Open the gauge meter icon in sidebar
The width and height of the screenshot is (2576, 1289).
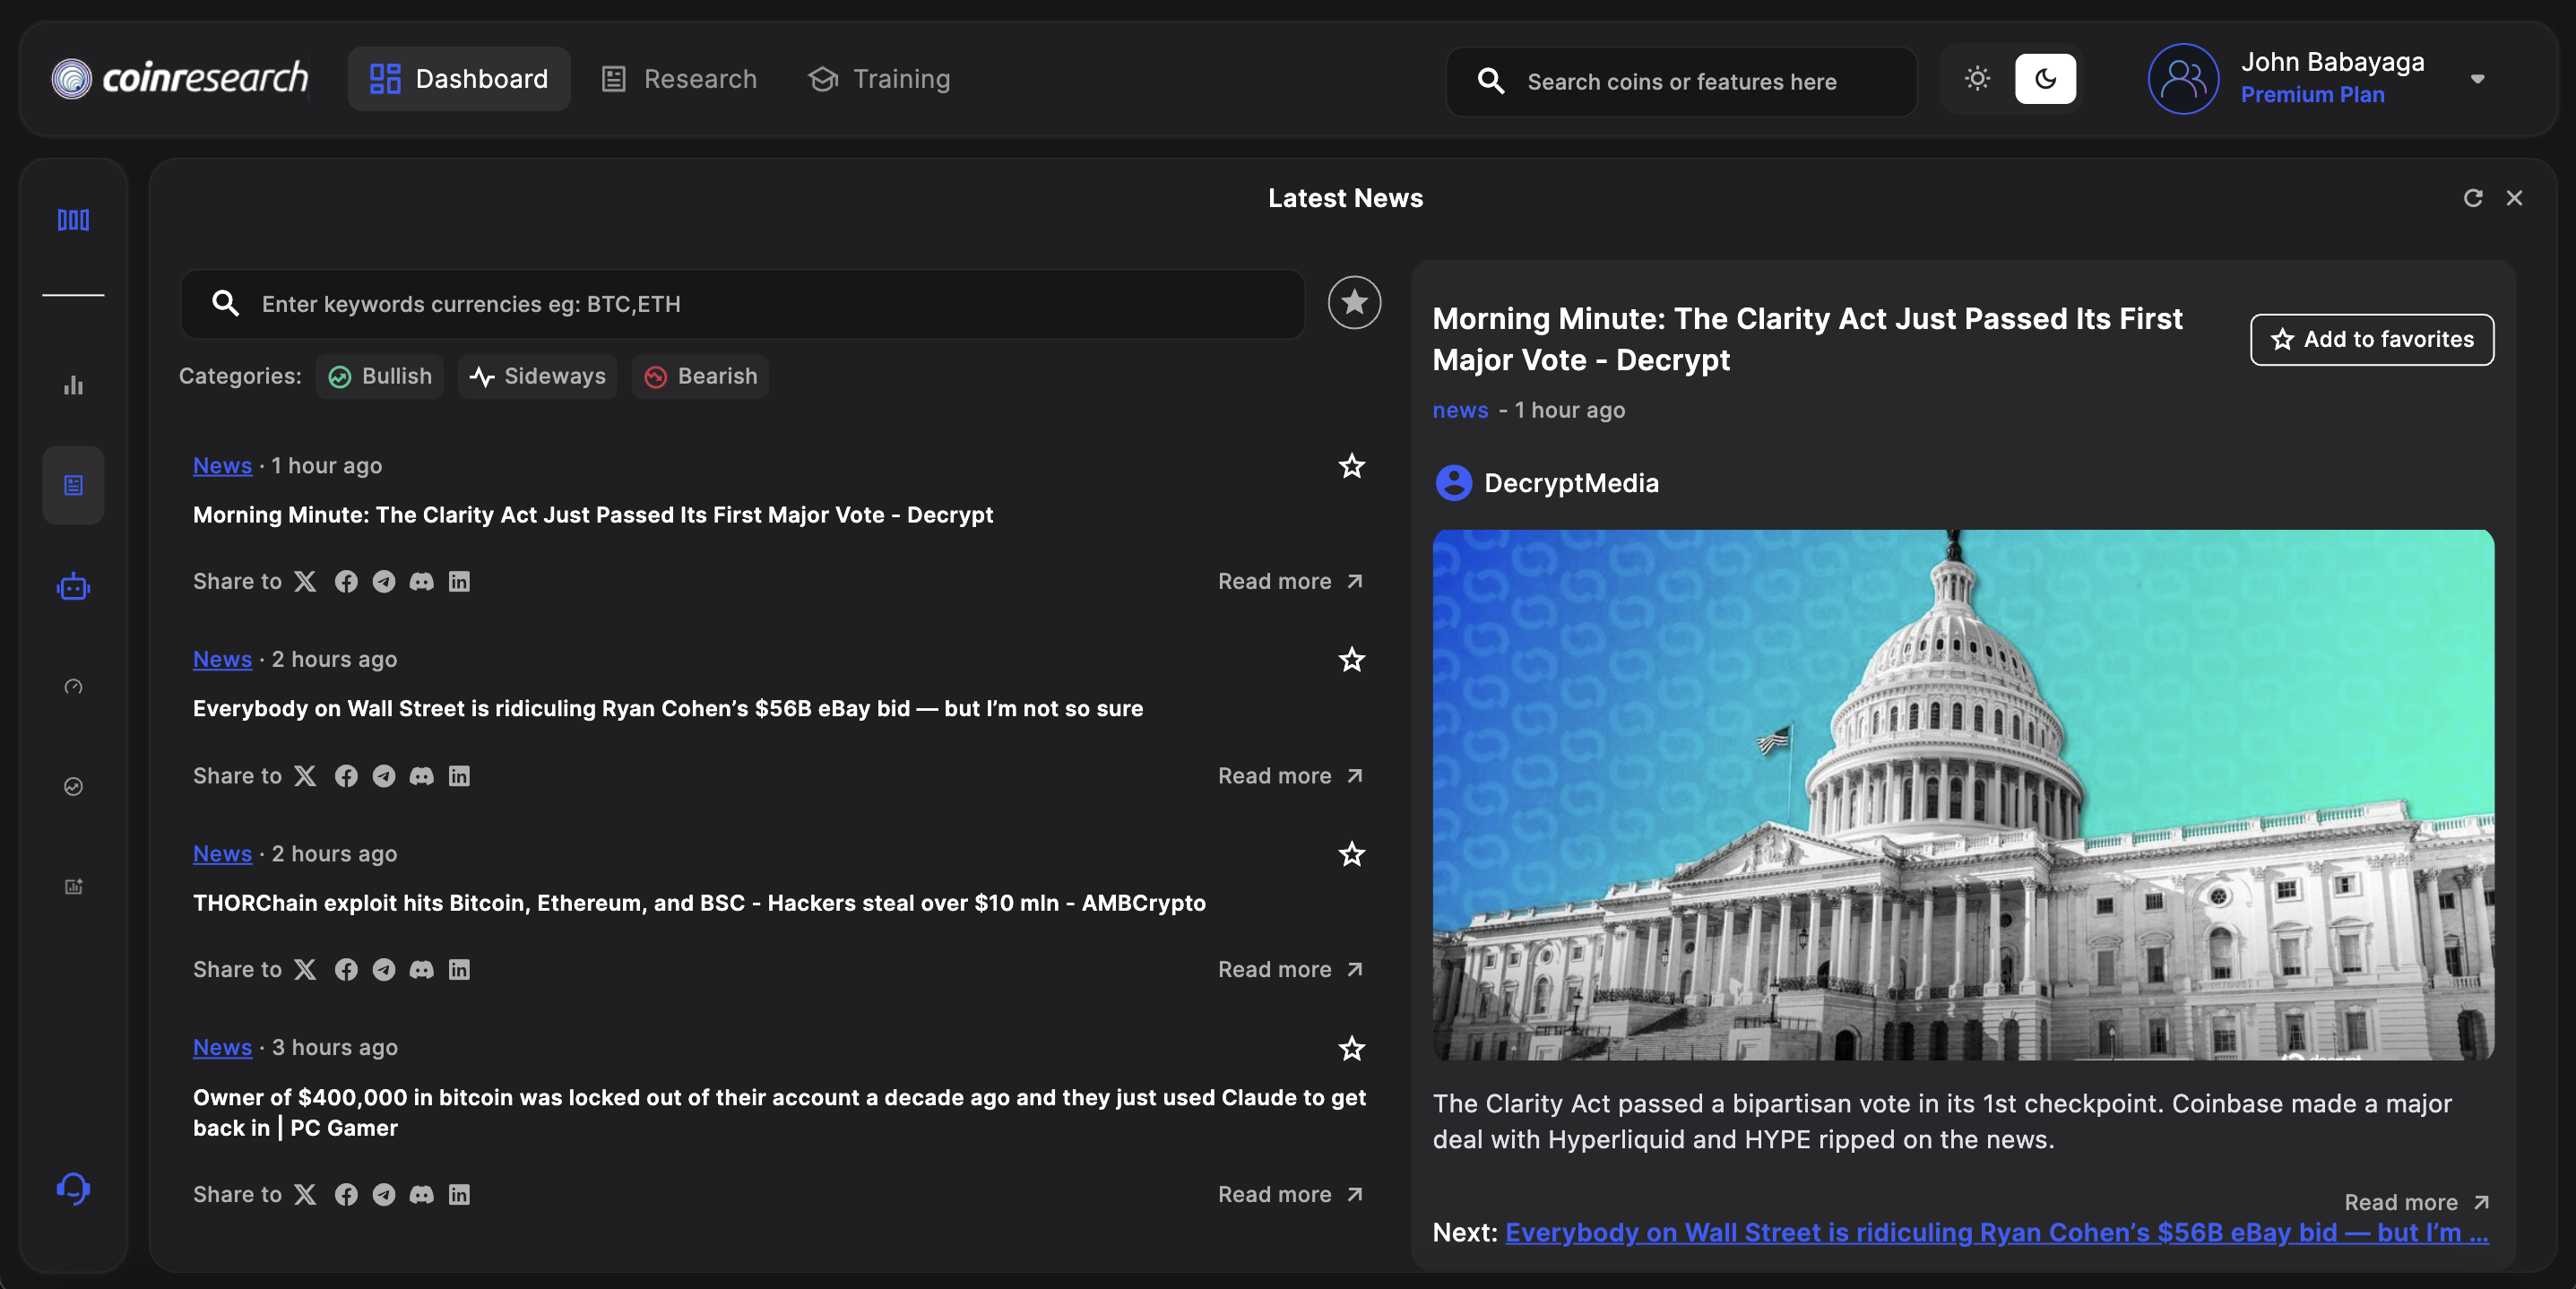pyautogui.click(x=73, y=686)
